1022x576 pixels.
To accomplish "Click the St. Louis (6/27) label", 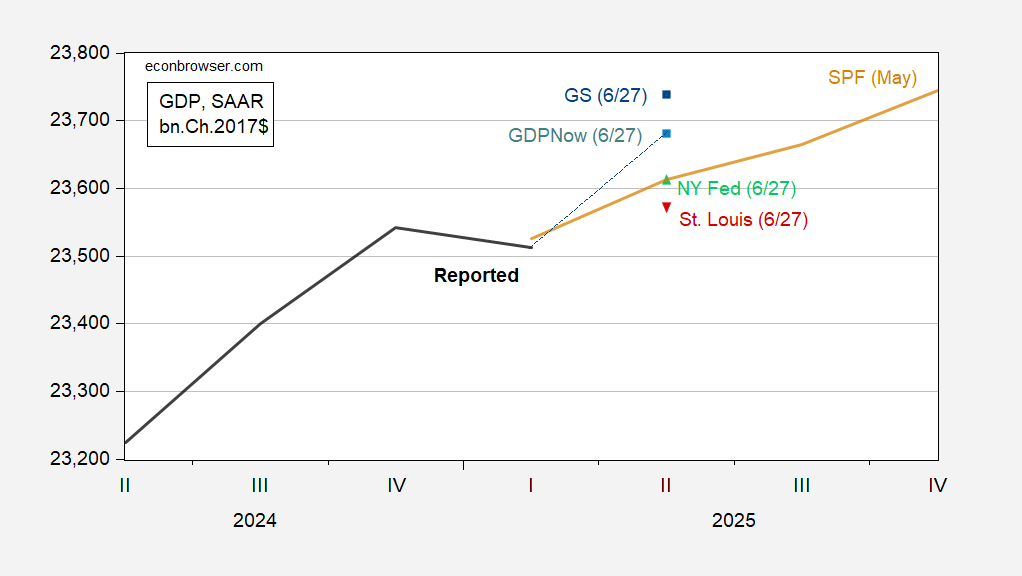I will click(743, 219).
